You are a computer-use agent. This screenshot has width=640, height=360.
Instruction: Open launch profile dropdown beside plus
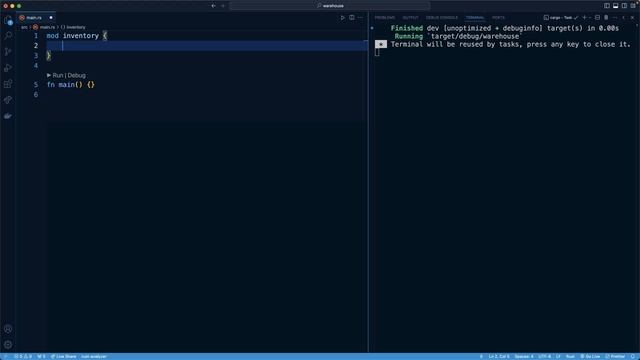pyautogui.click(x=590, y=18)
